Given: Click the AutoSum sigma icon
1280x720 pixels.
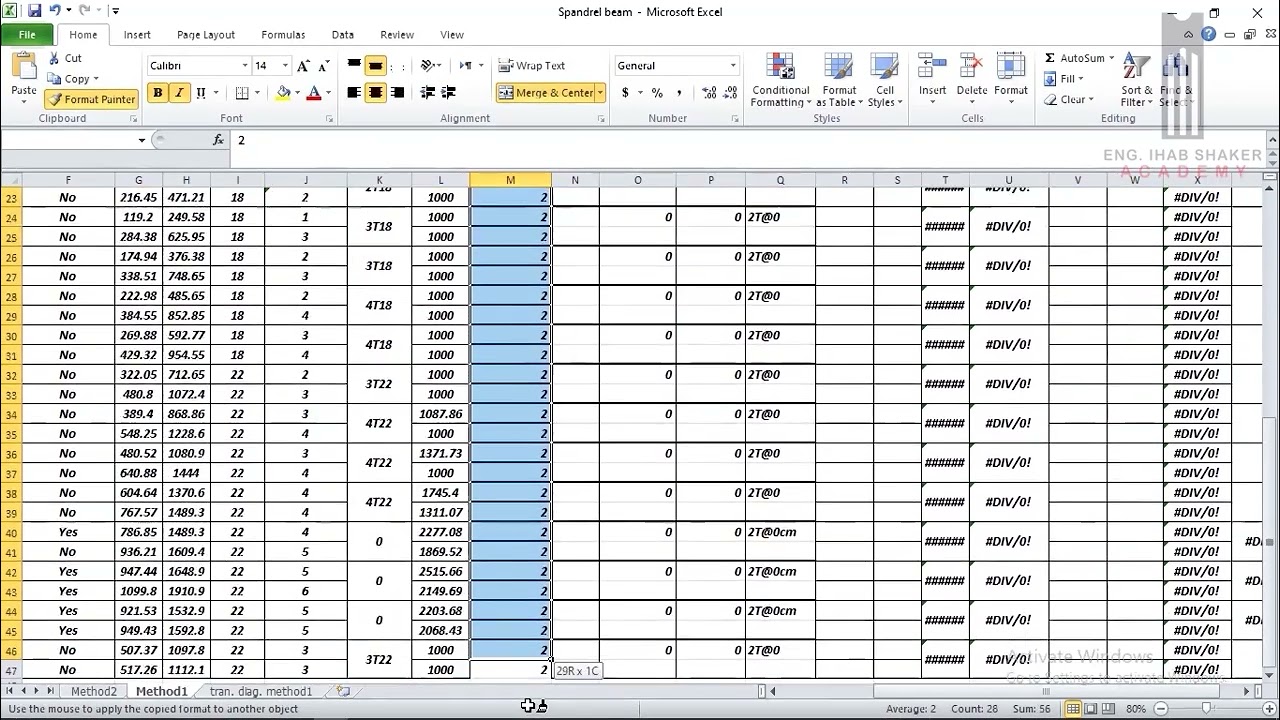Looking at the screenshot, I should 1050,58.
